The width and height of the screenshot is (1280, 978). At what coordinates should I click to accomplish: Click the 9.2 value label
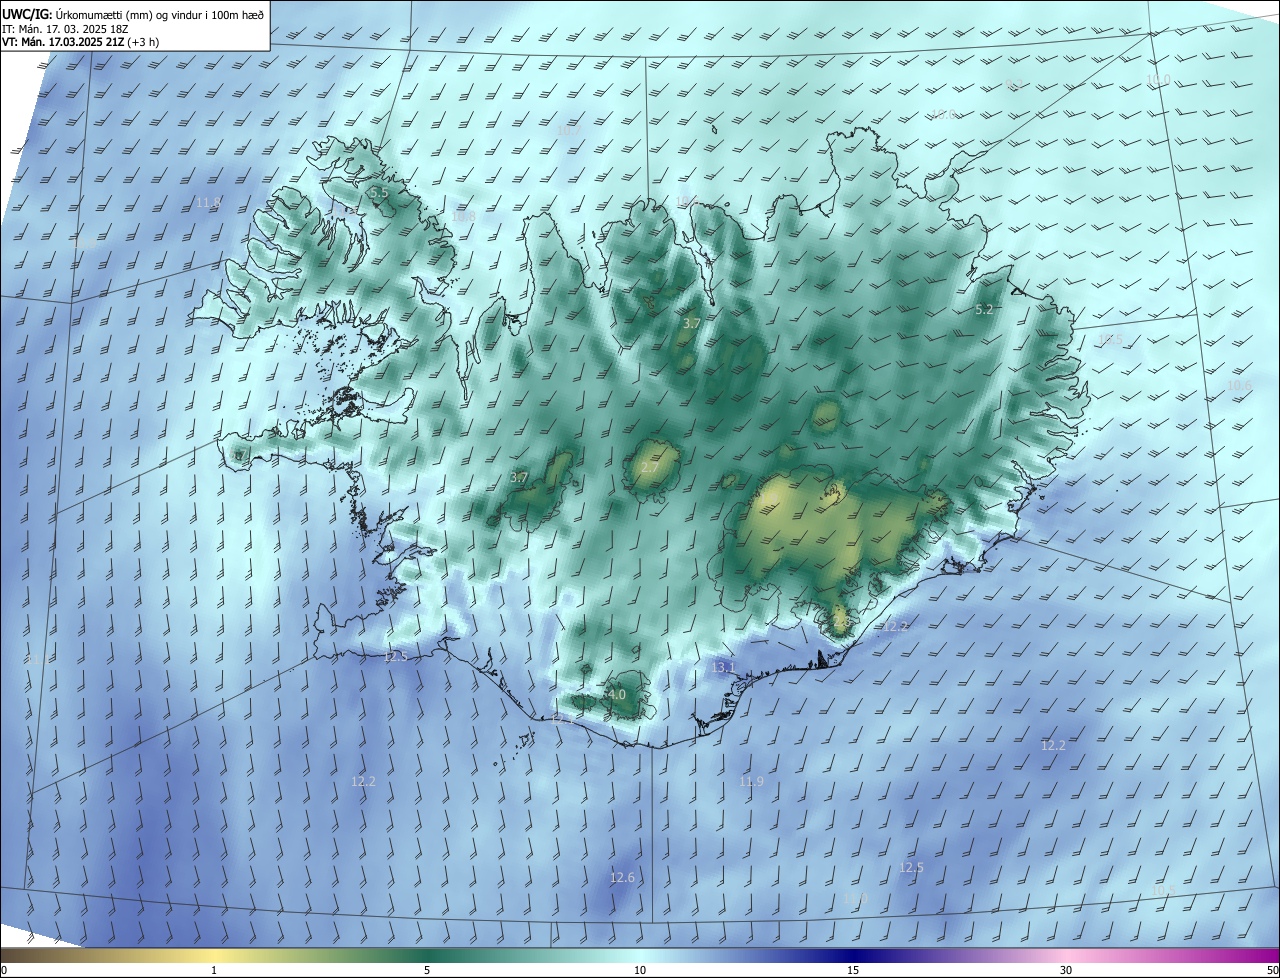tap(1014, 85)
